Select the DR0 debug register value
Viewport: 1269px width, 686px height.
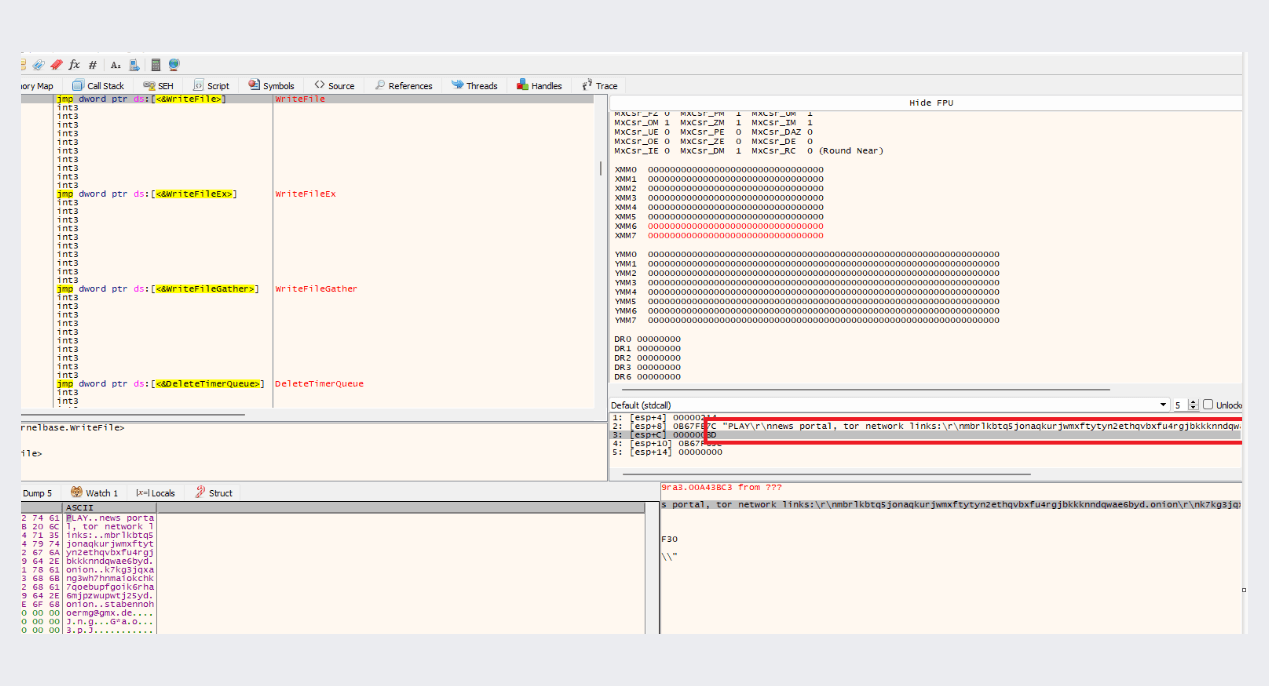coord(658,339)
